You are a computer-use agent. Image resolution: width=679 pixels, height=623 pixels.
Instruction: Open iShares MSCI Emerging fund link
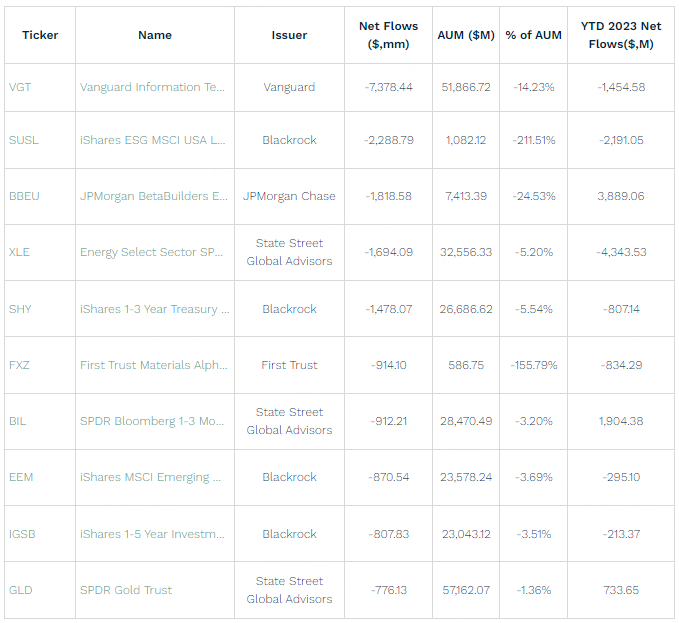[x=144, y=477]
